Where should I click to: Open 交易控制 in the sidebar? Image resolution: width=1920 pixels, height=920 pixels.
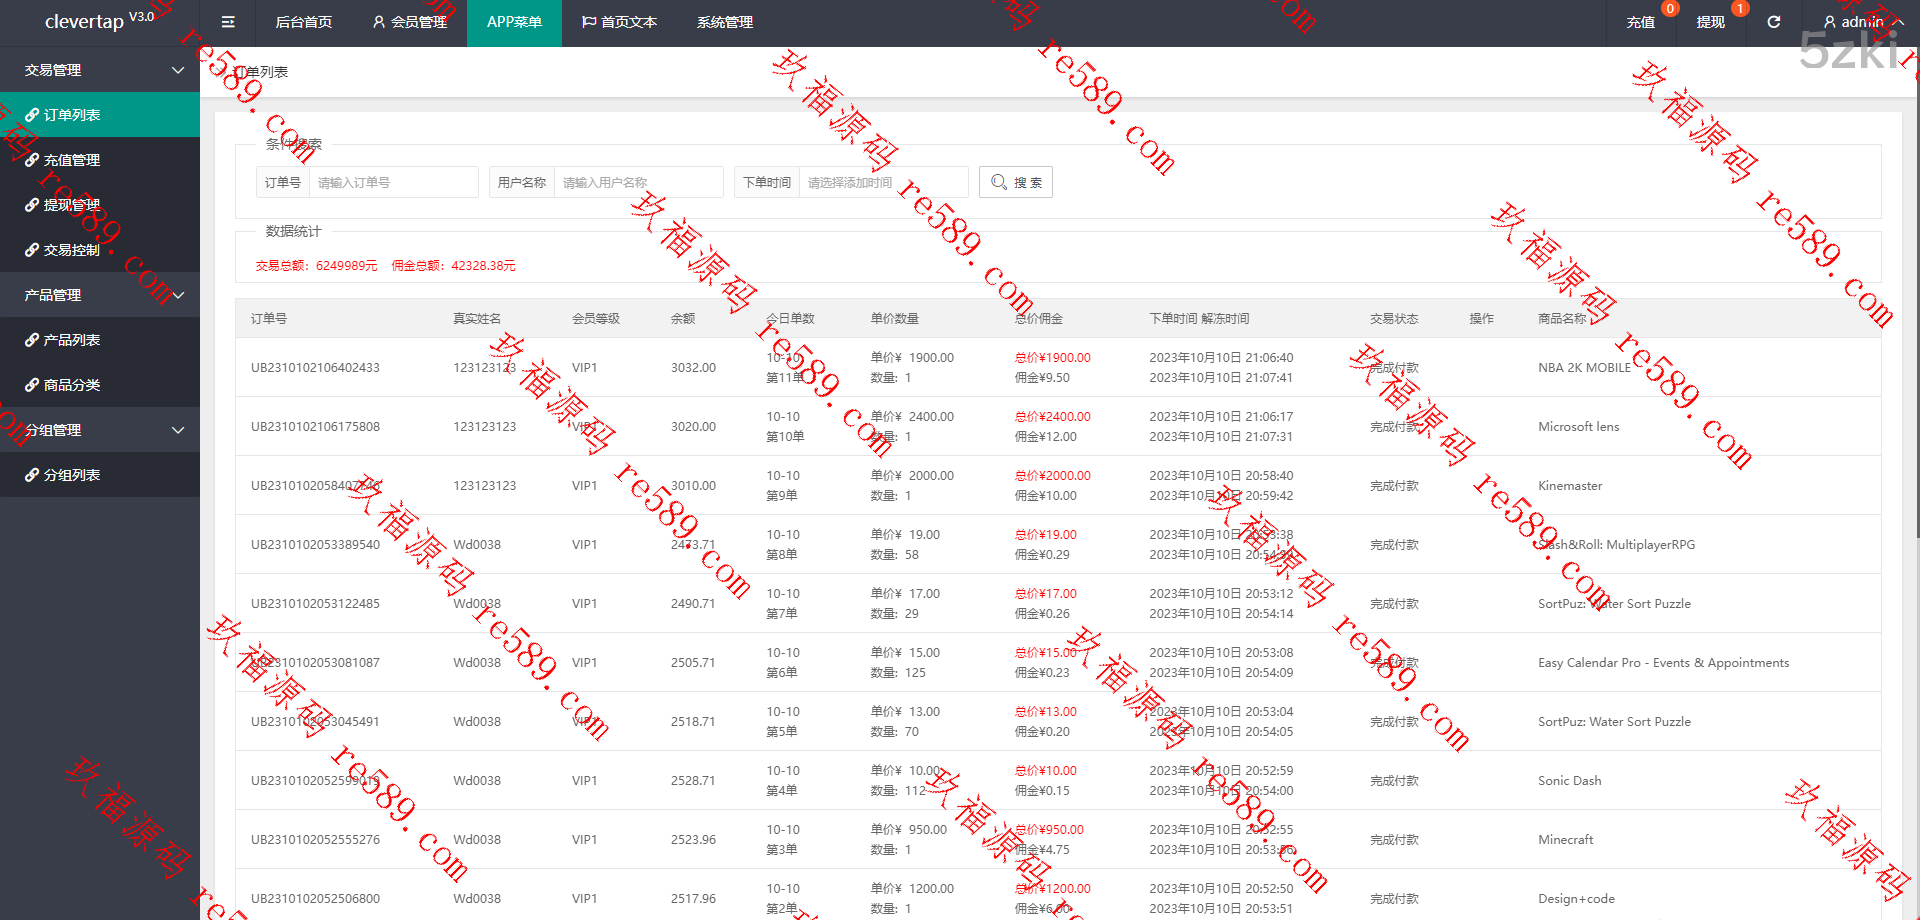[72, 250]
